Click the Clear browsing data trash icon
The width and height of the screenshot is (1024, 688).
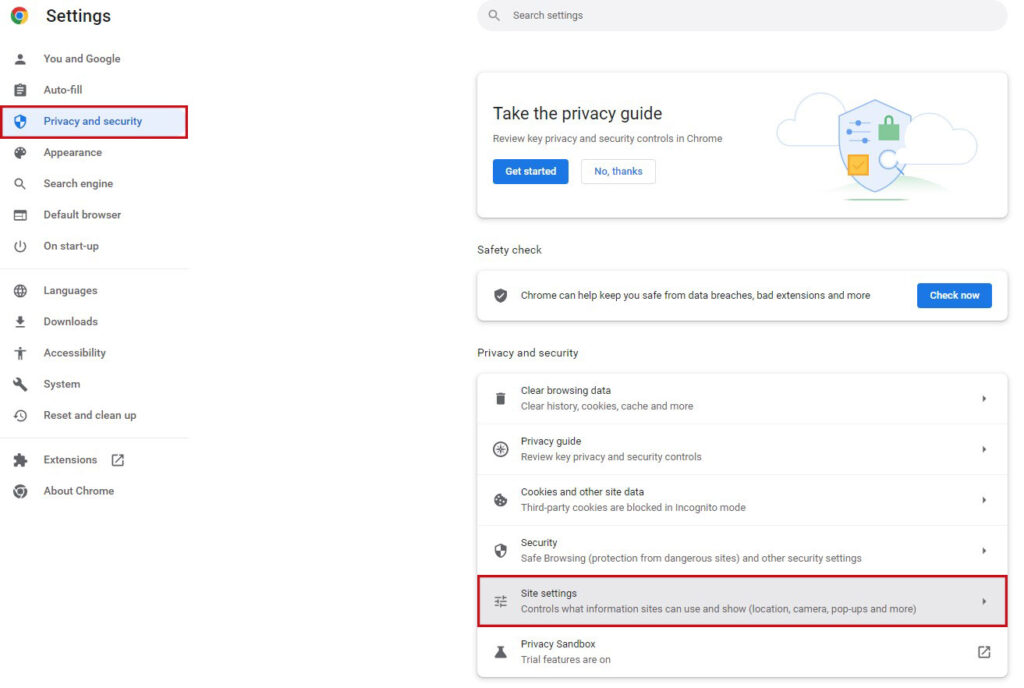501,398
